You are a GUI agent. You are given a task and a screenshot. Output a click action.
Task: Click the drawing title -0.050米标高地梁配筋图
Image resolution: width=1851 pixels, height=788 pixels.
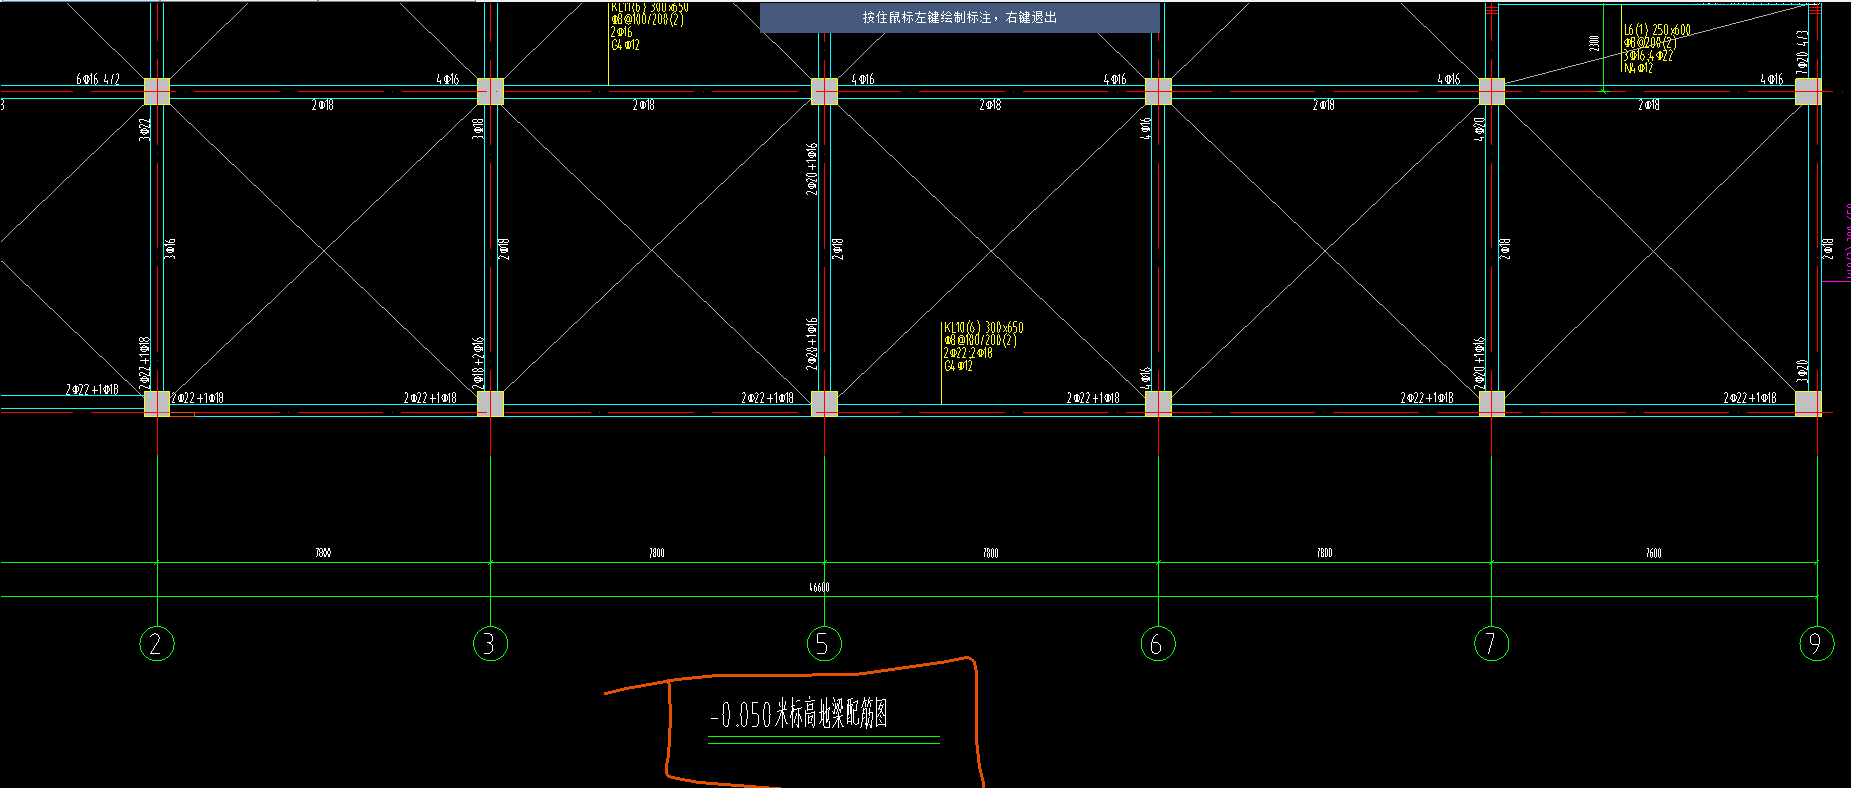click(x=799, y=714)
